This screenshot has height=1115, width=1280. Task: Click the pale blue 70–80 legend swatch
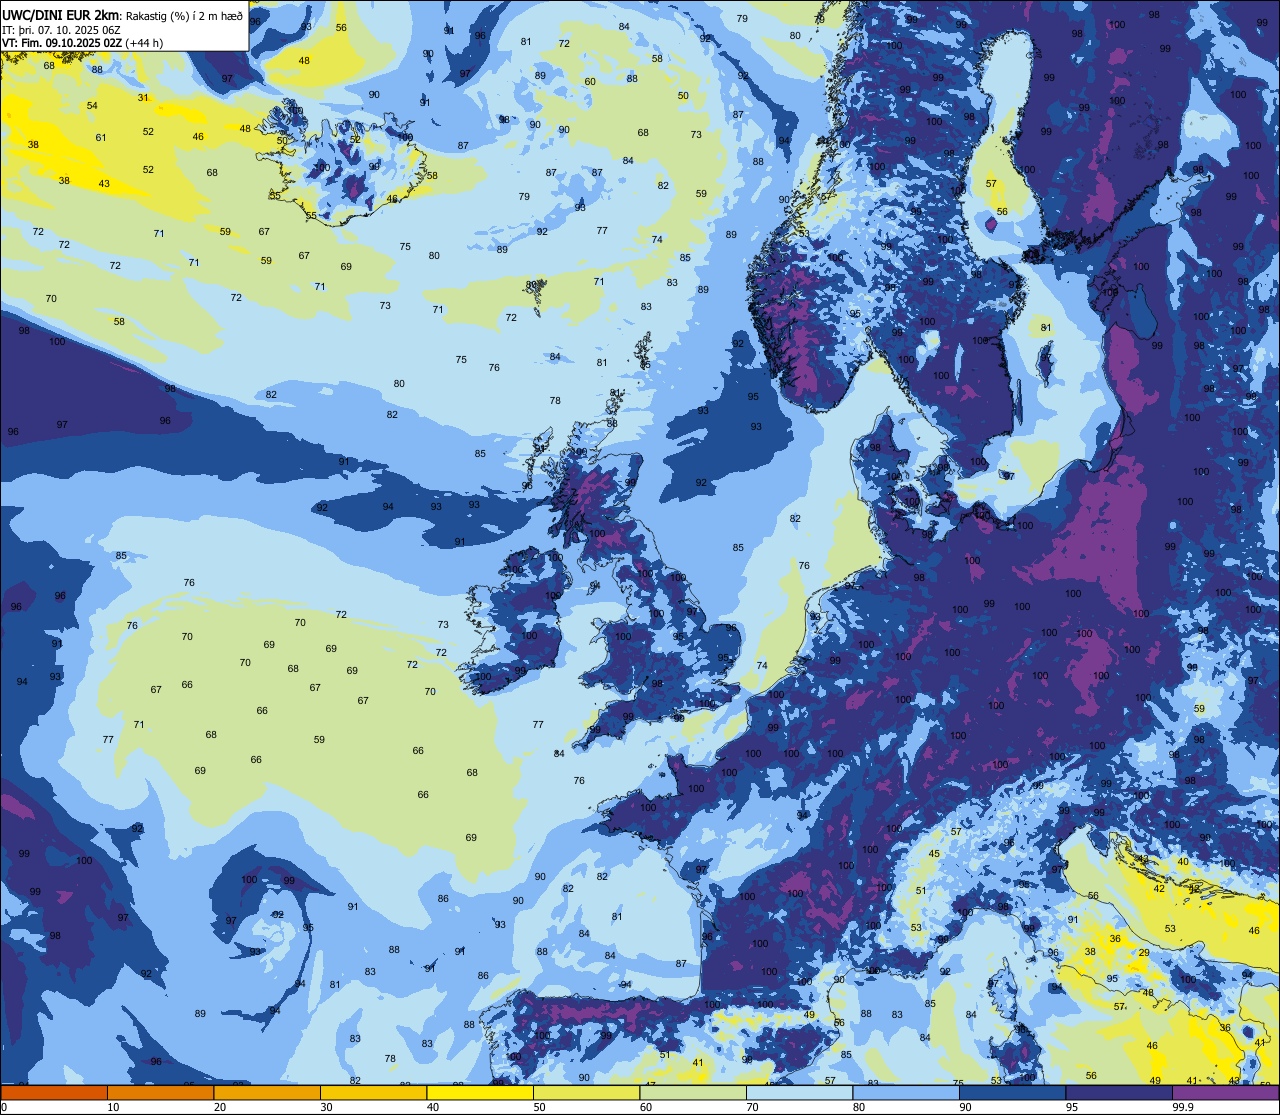coord(799,1092)
